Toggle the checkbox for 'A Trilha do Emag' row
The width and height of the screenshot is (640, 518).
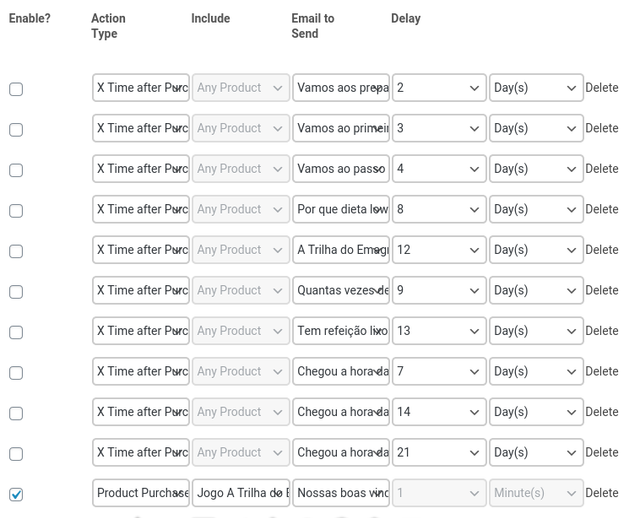[x=16, y=251]
